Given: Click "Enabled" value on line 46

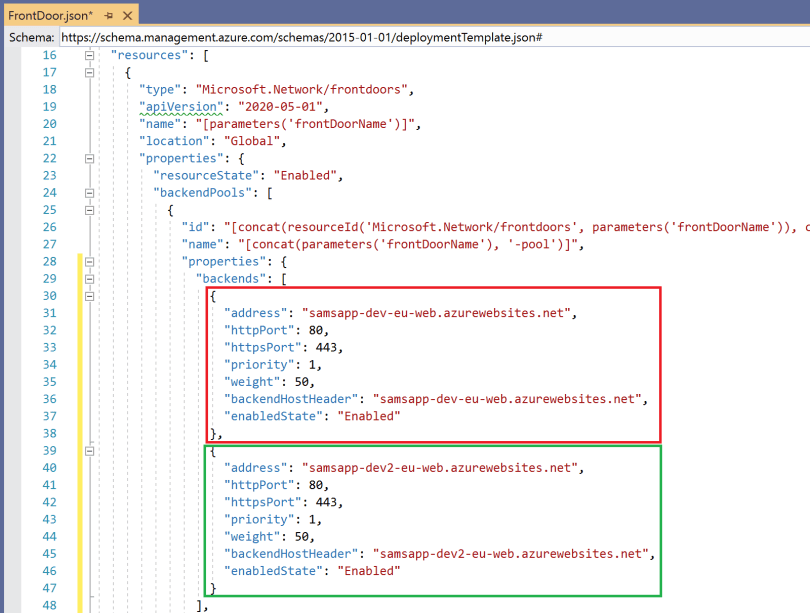Looking at the screenshot, I should point(369,571).
